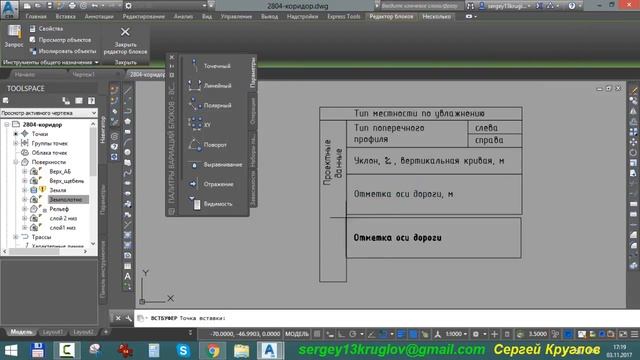Open annotation scale 1:1000 dropdown

click(x=456, y=334)
